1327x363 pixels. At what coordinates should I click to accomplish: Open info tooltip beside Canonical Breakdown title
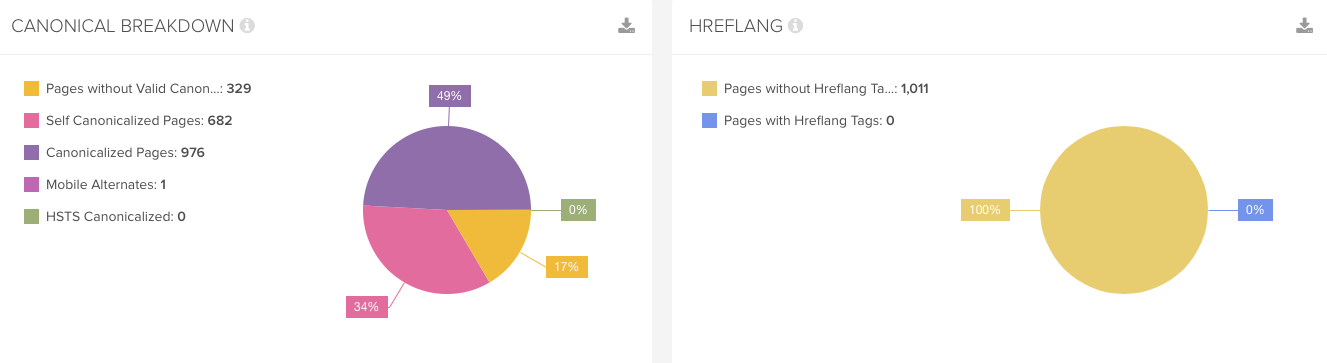click(247, 26)
